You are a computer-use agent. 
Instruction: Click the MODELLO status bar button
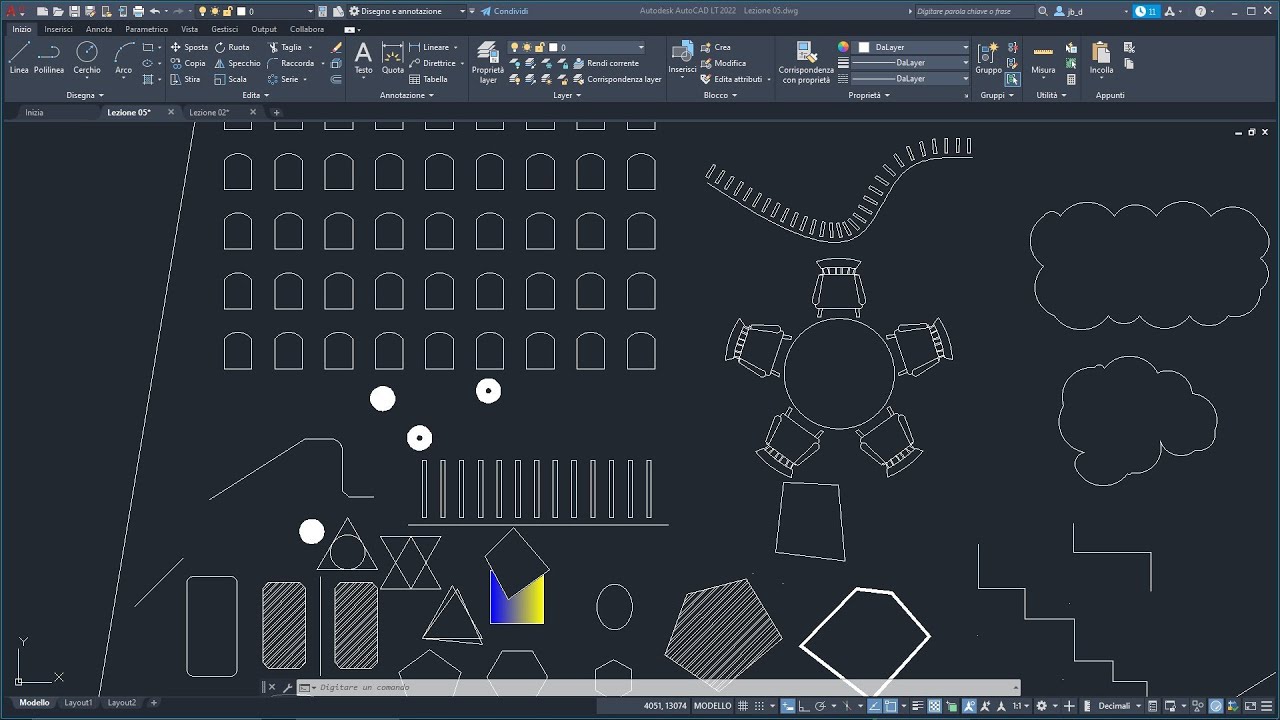pos(713,706)
